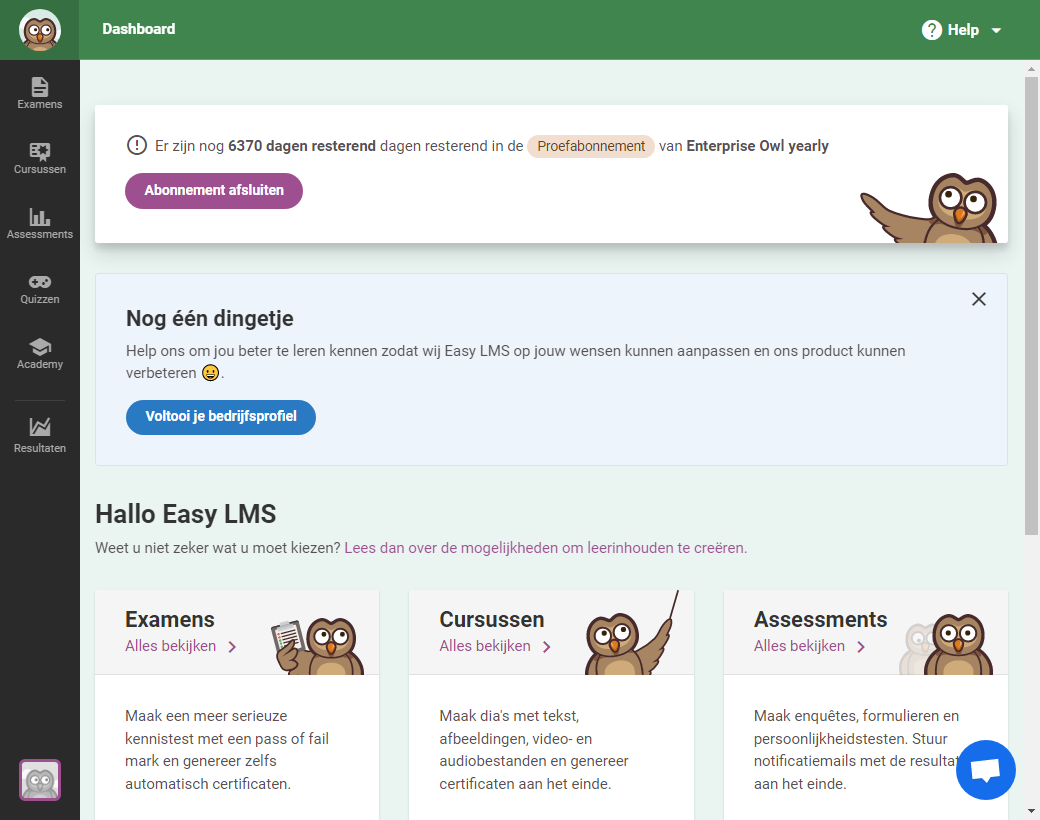Open the Examens sidebar section
Screen dimensions: 1040x820
40,94
